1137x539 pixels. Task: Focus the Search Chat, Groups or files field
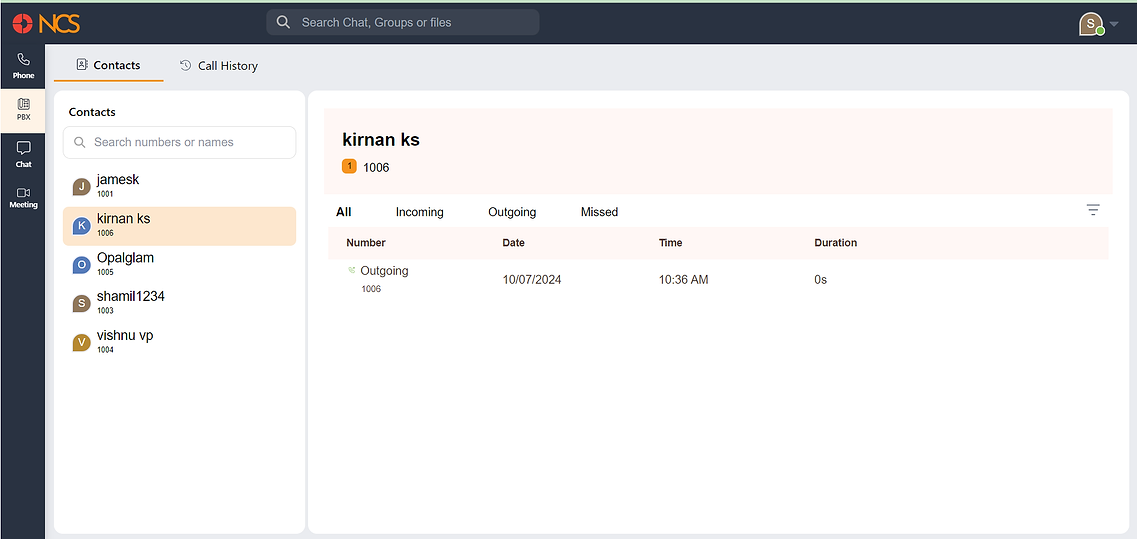pos(402,22)
